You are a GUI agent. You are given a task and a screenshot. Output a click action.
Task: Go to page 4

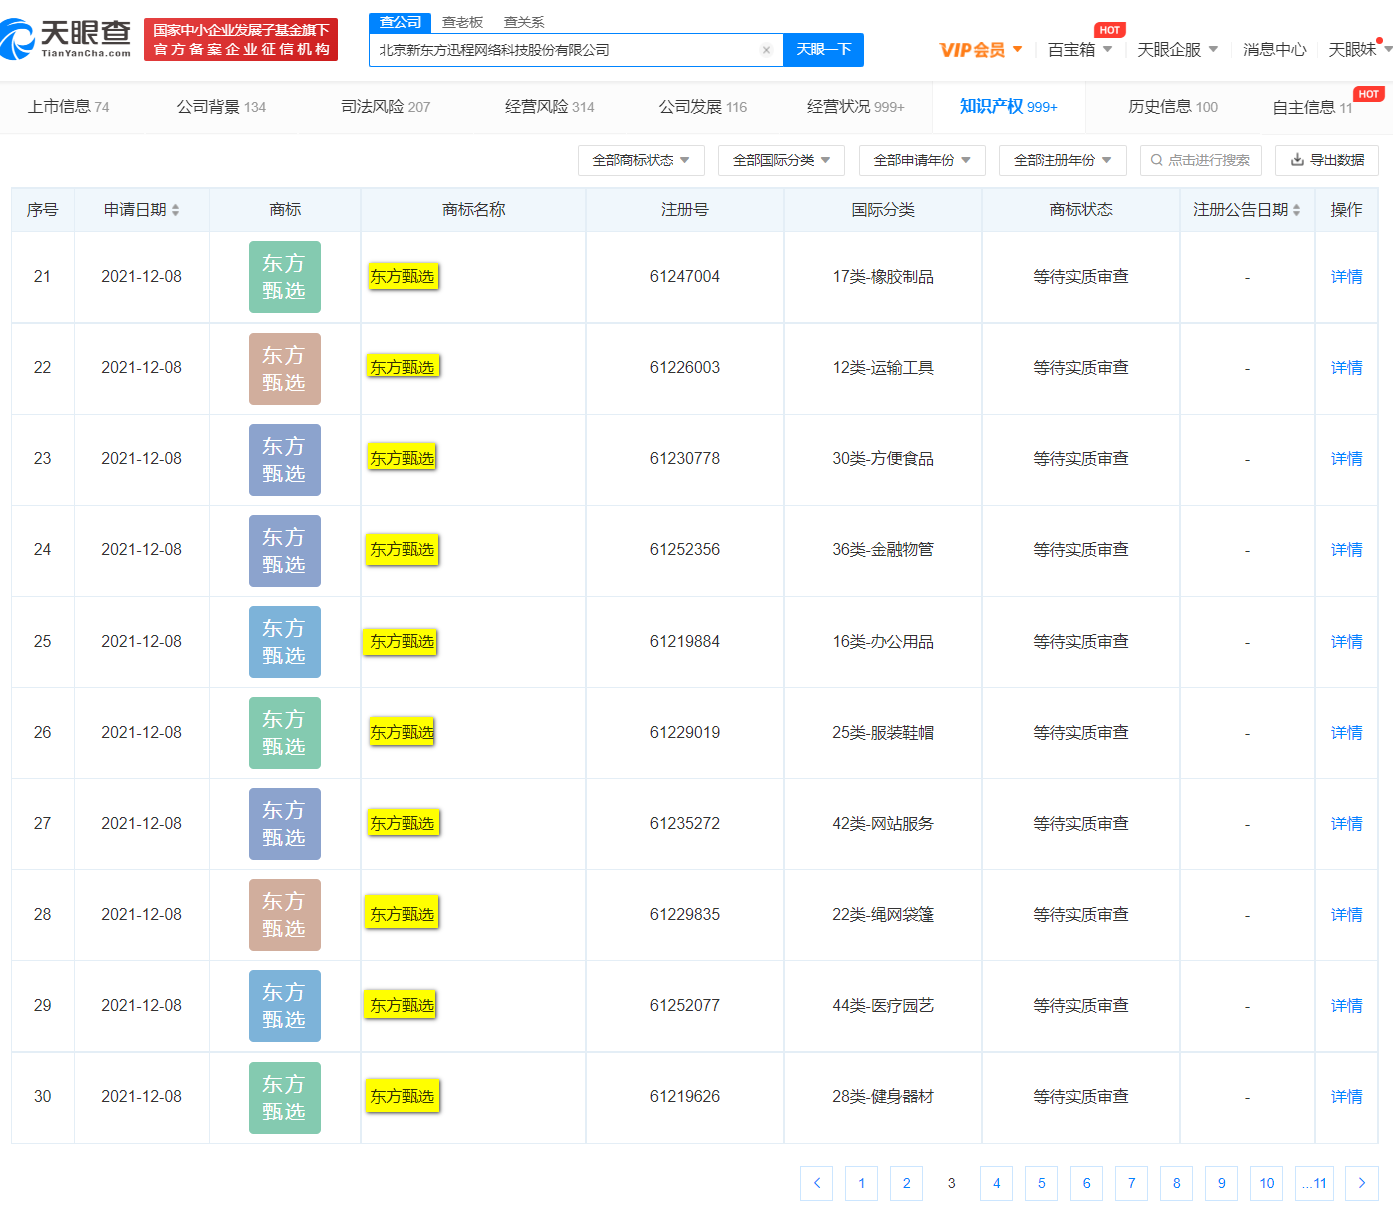(x=996, y=1183)
